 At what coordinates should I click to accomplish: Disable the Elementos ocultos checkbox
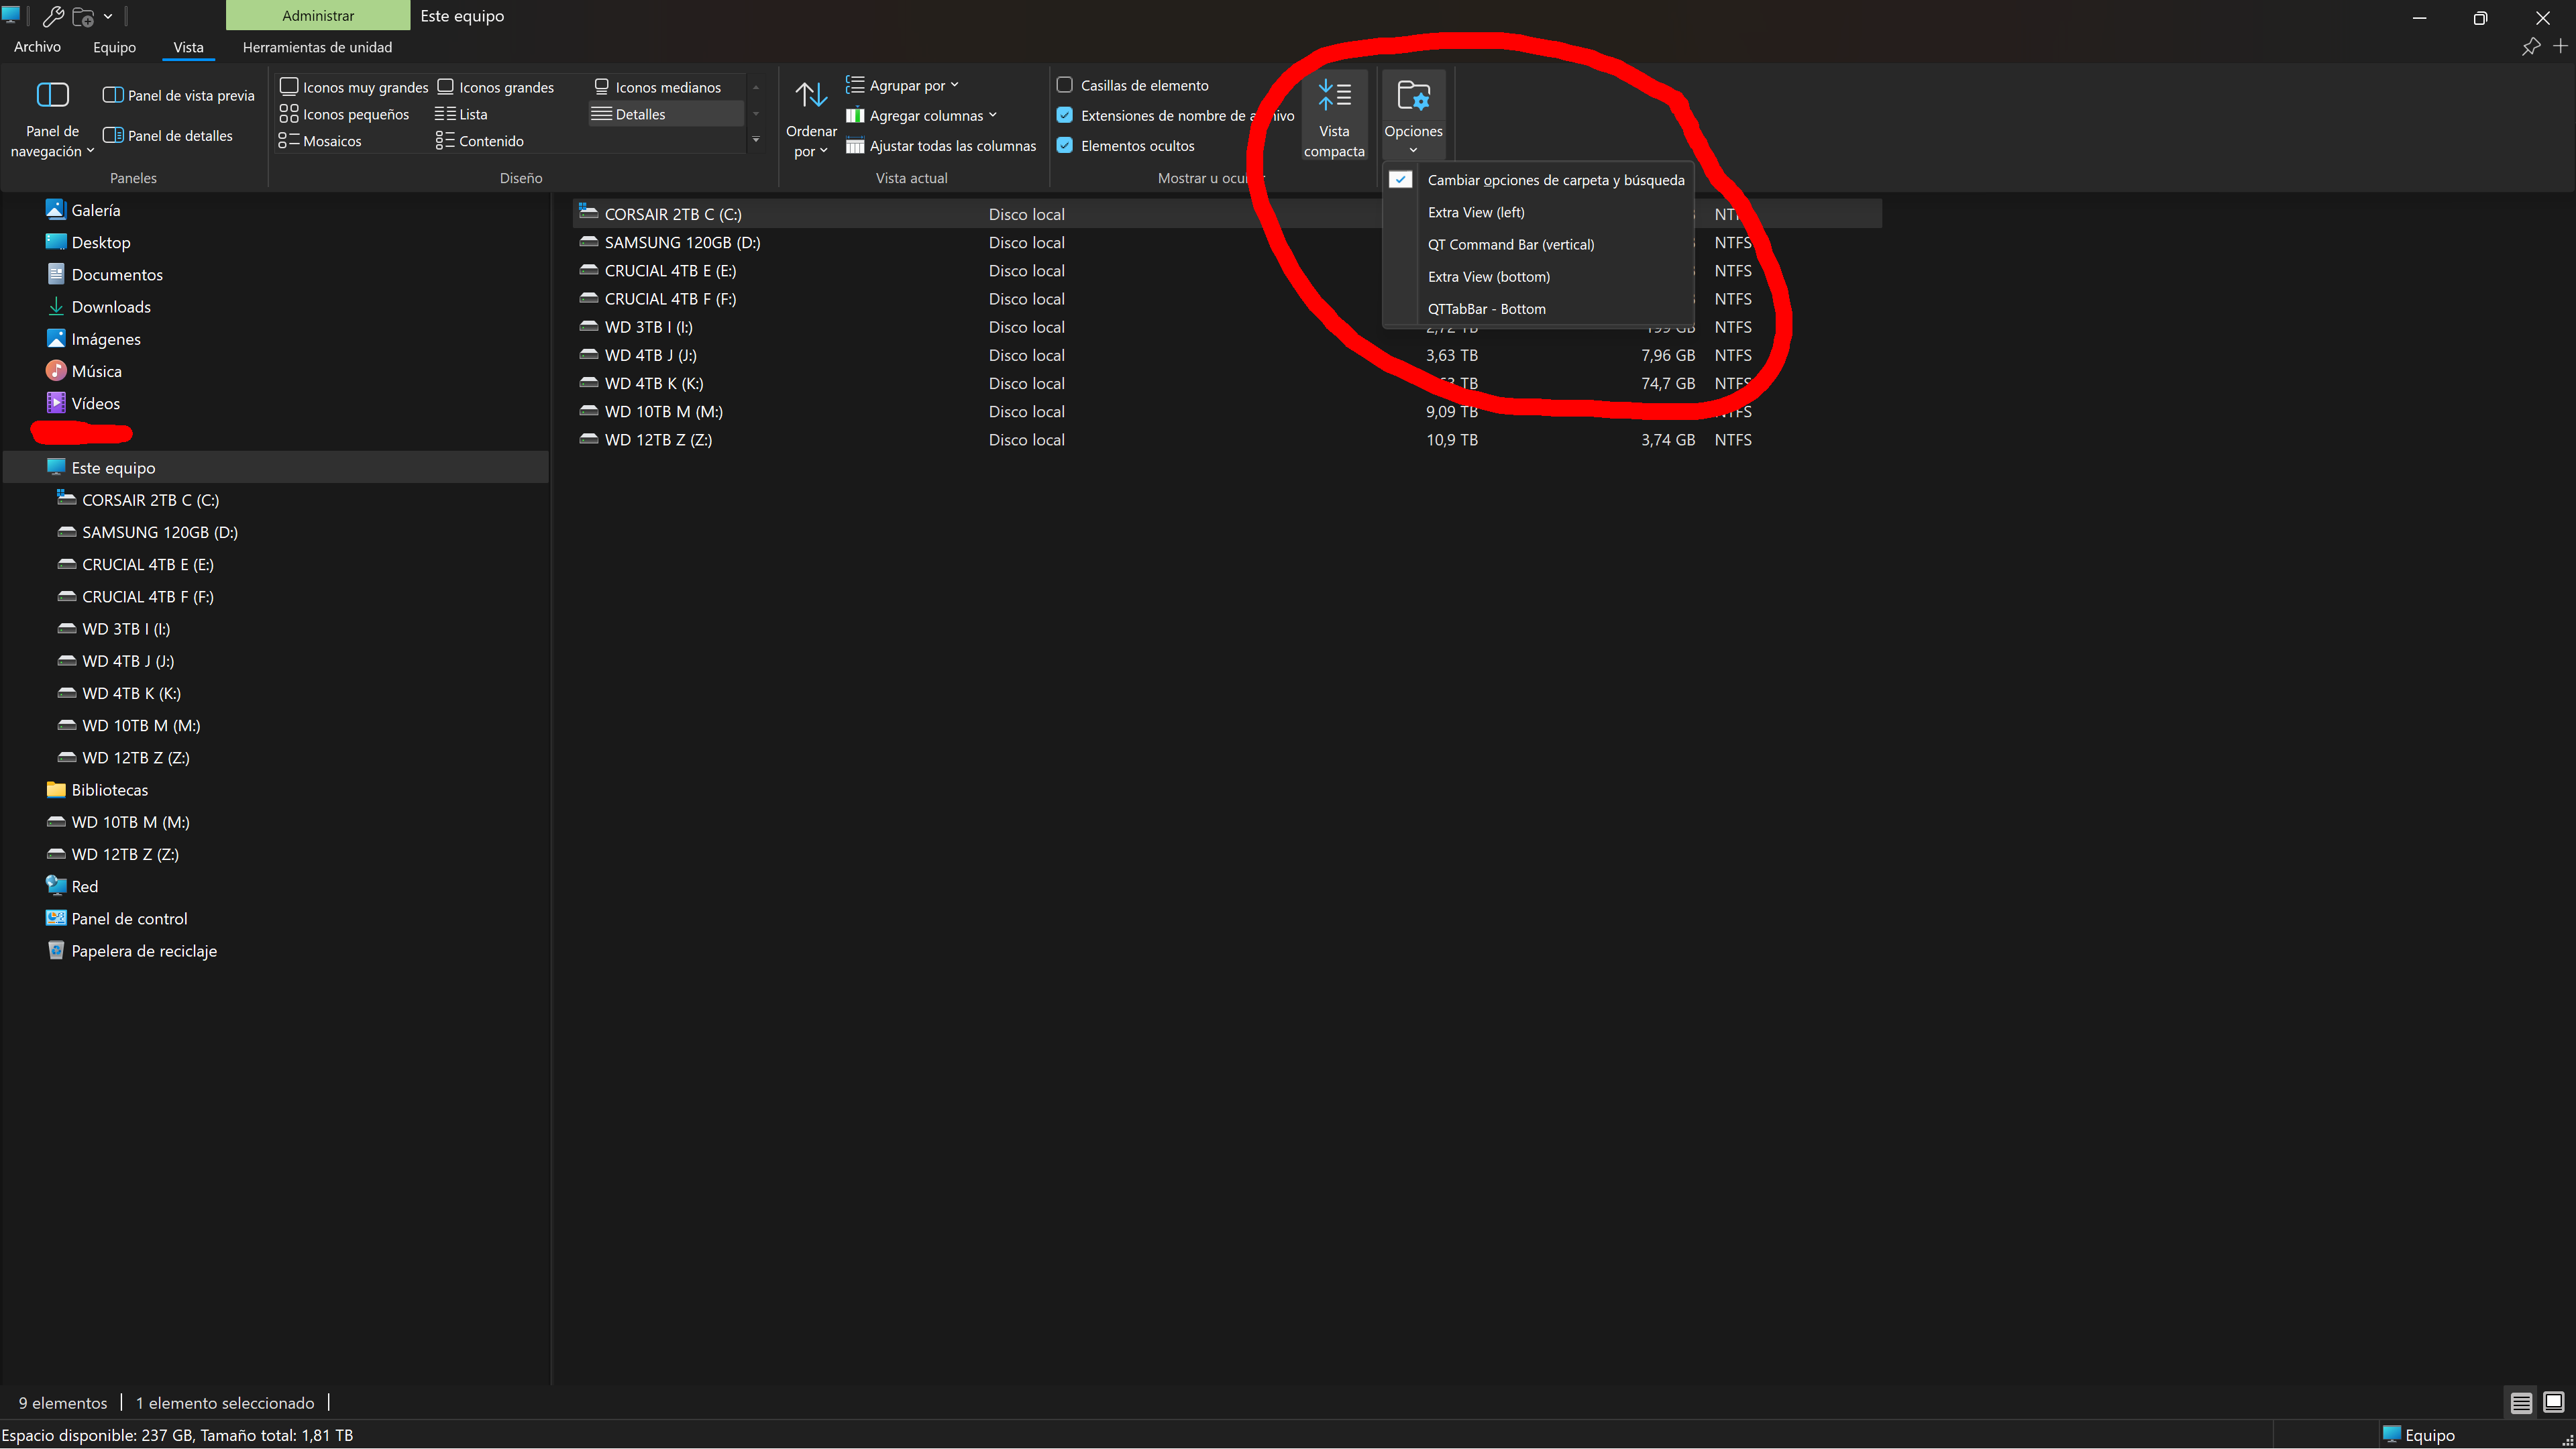(x=1065, y=145)
